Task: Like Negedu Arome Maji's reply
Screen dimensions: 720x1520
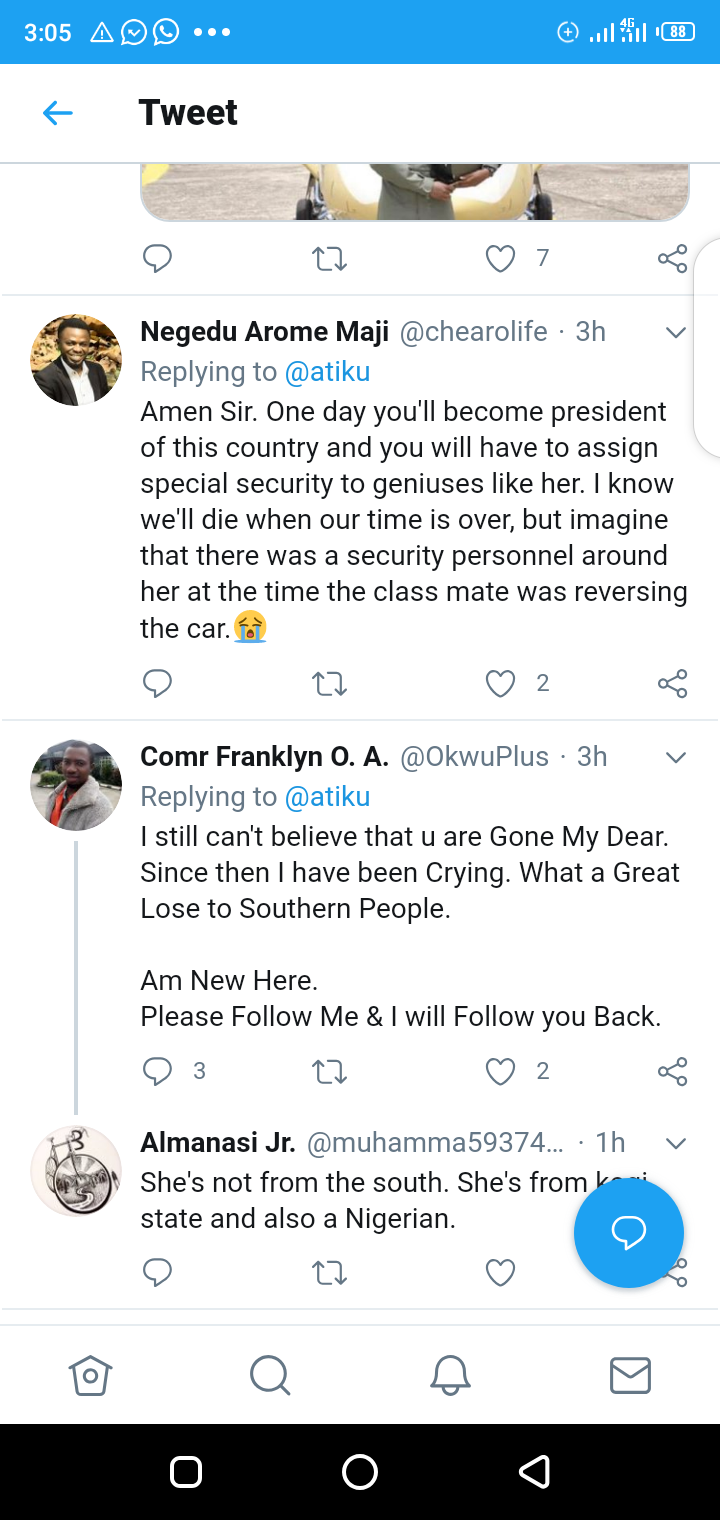Action: click(x=500, y=684)
